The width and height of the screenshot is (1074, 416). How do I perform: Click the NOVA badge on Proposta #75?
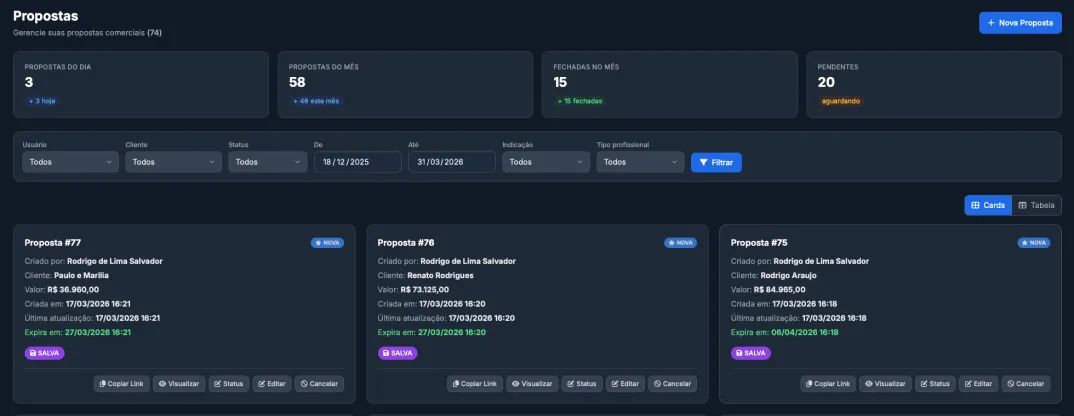(1034, 243)
